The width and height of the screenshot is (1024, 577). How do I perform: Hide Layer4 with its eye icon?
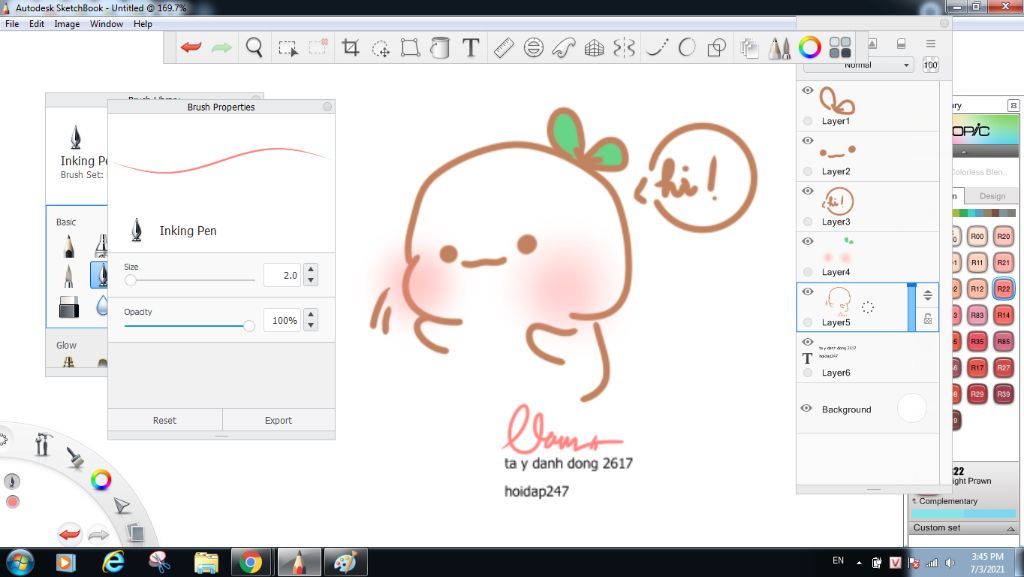pos(808,241)
